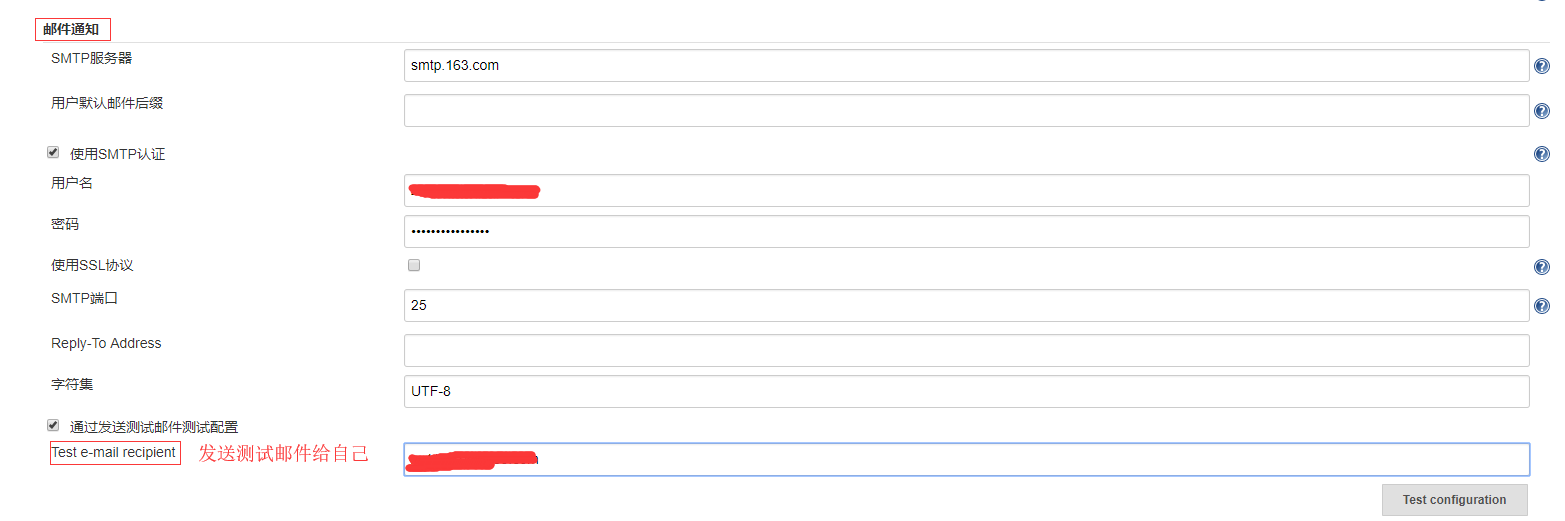Open help icon for 使用SSL协议
The height and width of the screenshot is (521, 1565).
click(1541, 267)
